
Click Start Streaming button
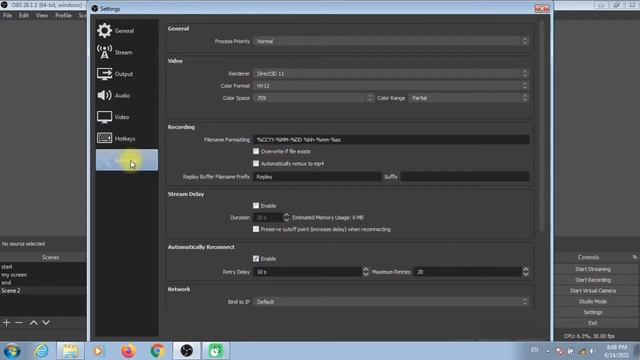coord(593,269)
